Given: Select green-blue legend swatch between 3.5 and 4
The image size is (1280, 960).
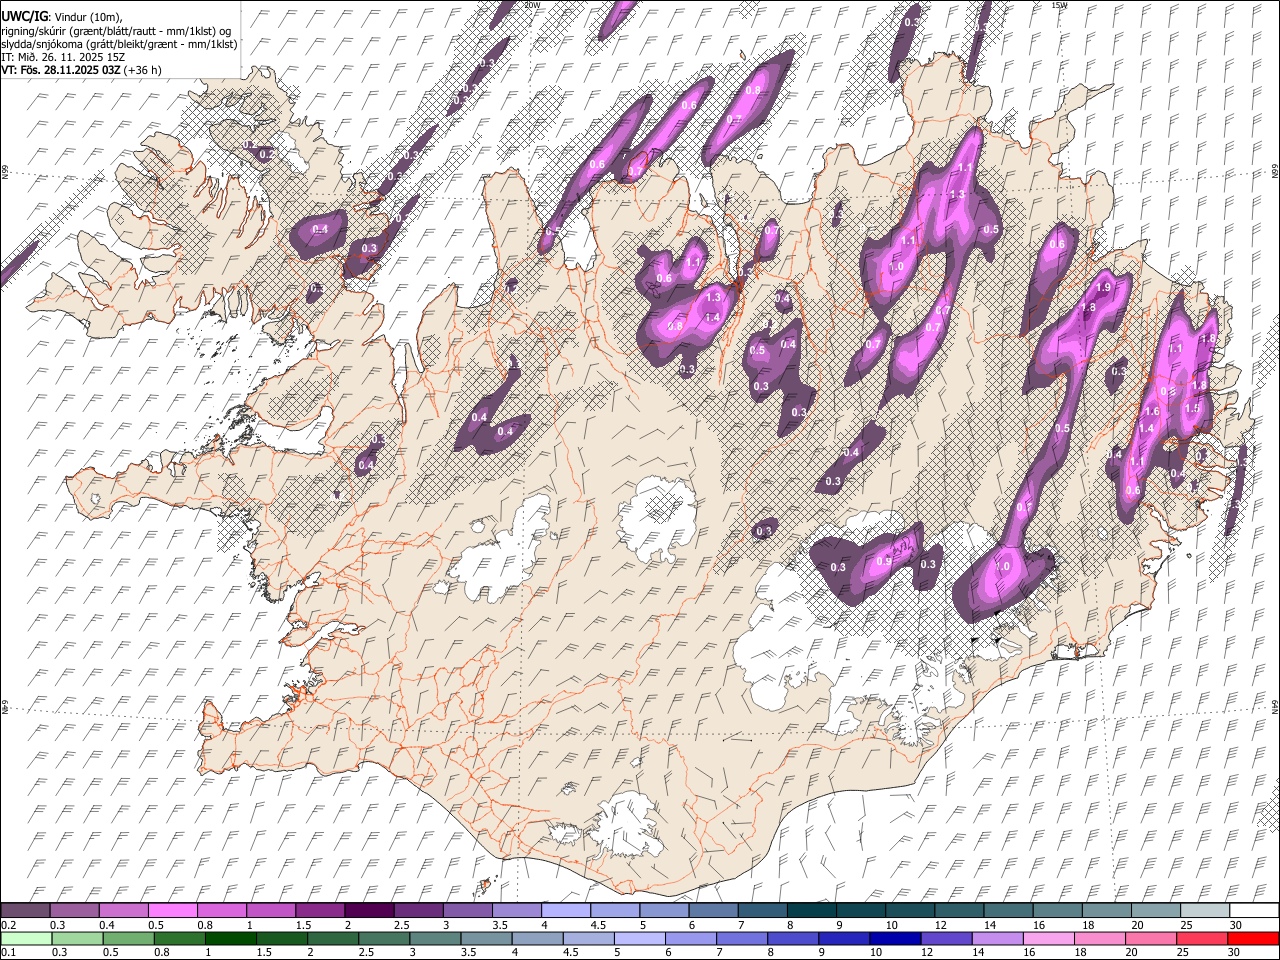Looking at the screenshot, I should [485, 938].
